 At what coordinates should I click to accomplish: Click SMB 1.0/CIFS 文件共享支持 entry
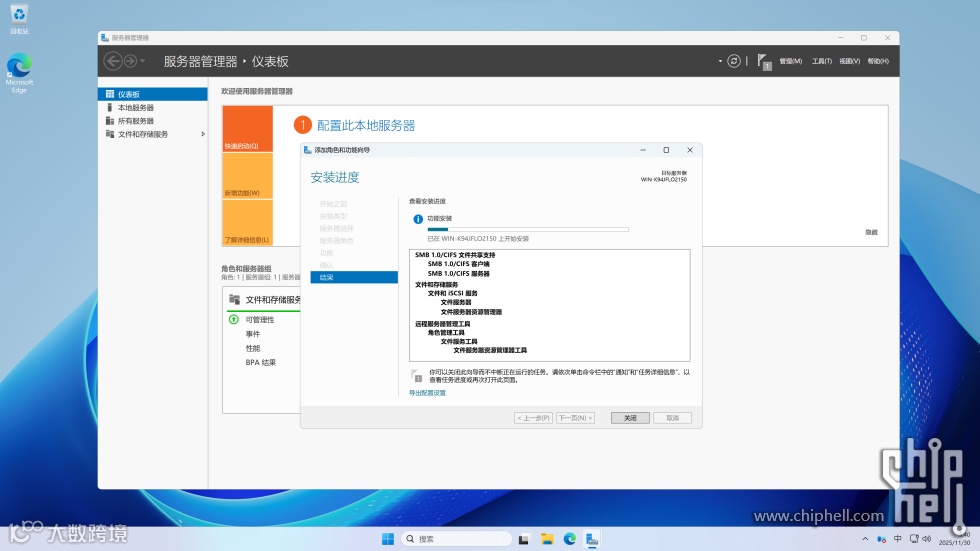coord(455,255)
